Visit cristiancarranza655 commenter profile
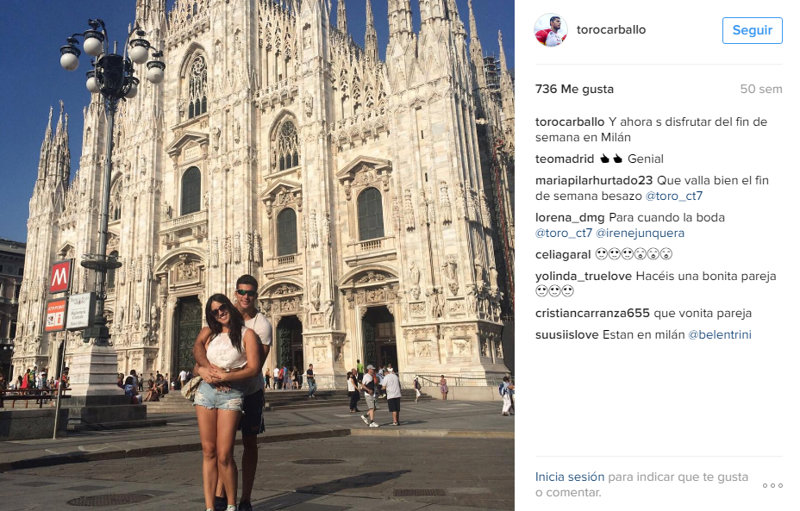The image size is (800, 511). [592, 313]
